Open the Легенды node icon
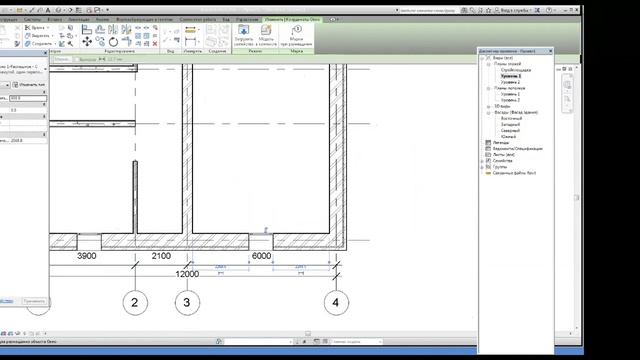Viewport: 640px width, 360px height. coord(488,142)
